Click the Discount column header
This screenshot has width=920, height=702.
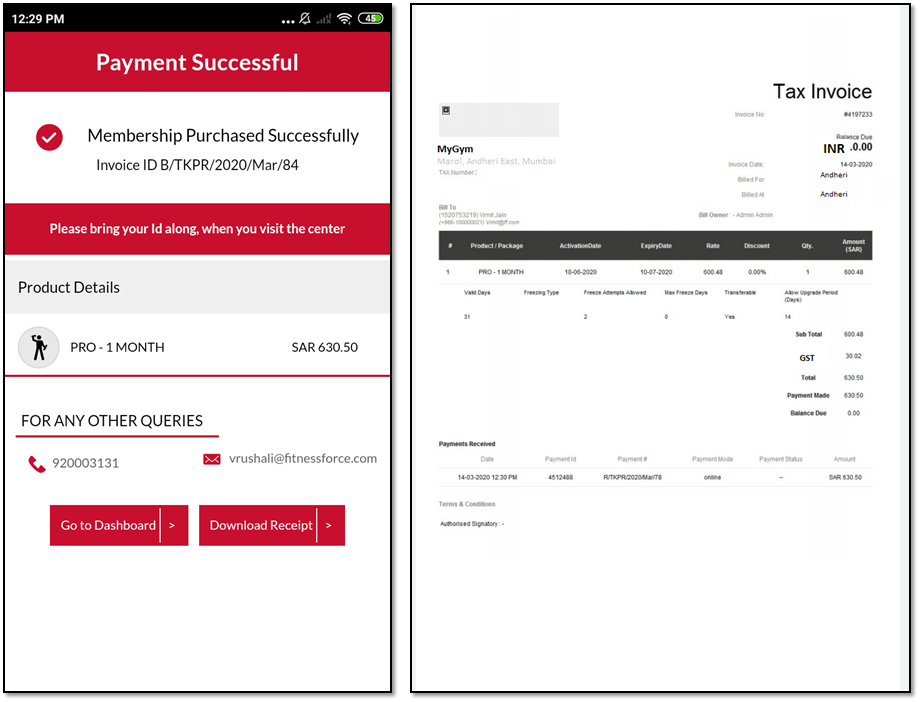pyautogui.click(x=757, y=246)
